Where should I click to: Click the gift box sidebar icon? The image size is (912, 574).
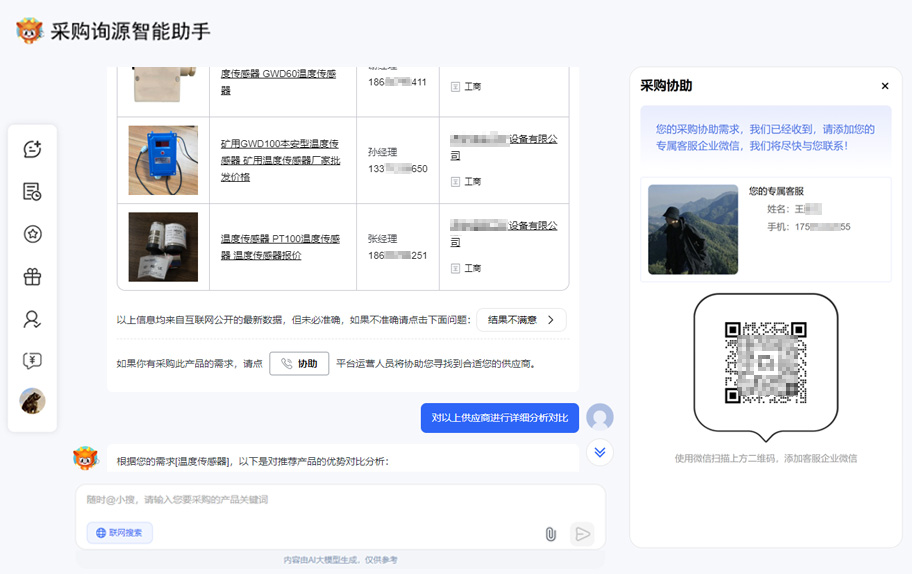32,277
